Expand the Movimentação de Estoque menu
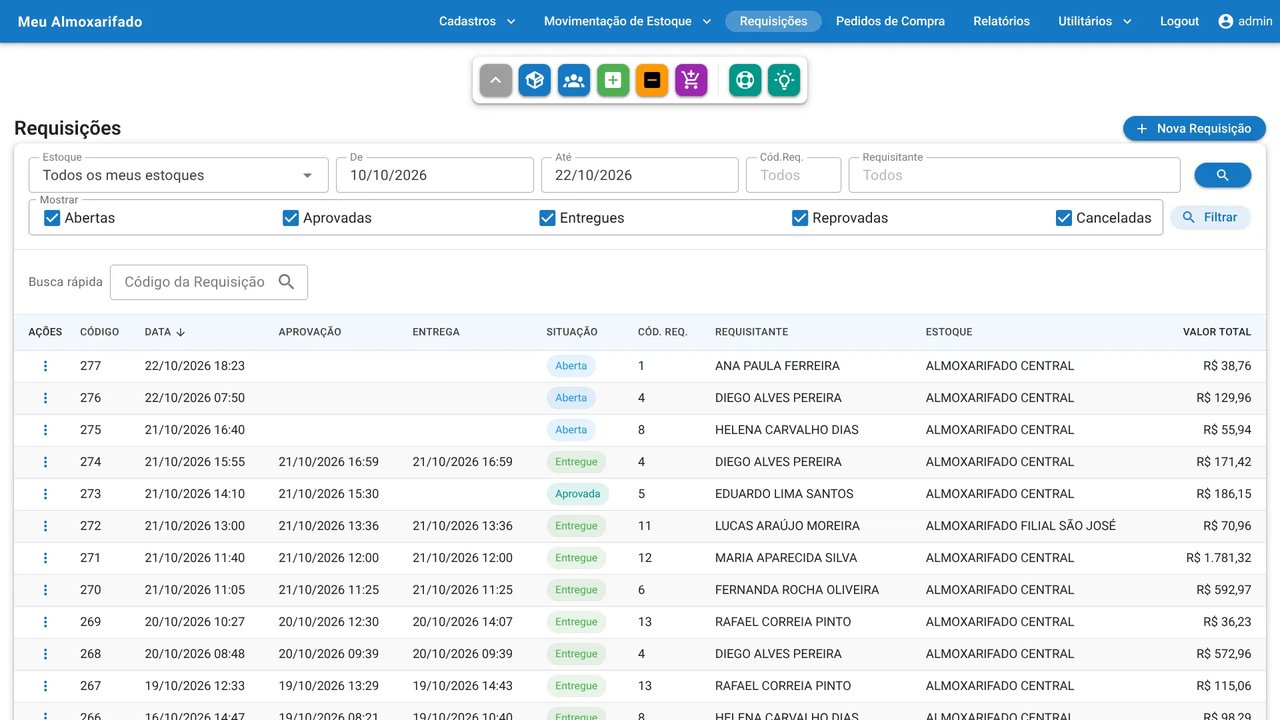 (627, 21)
